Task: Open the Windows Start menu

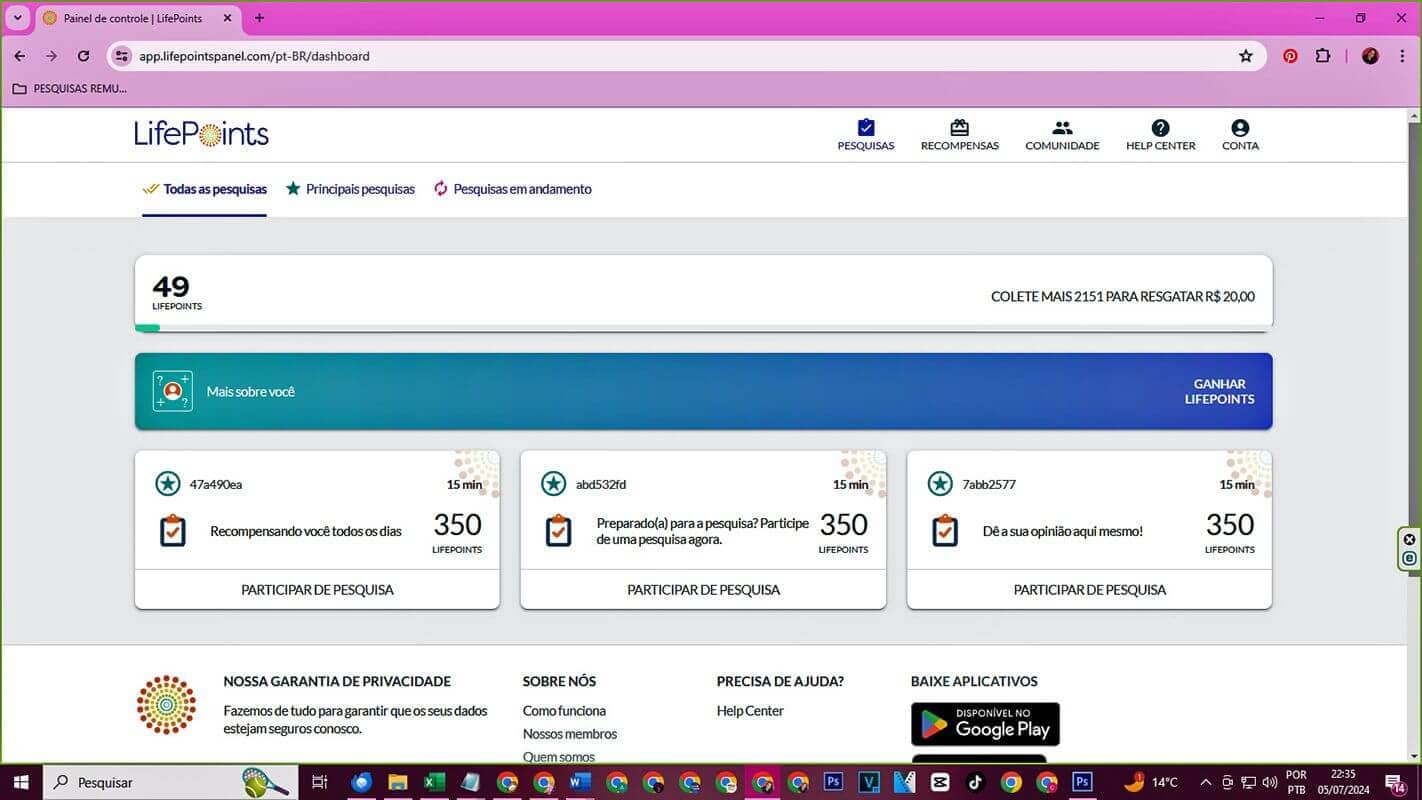Action: click(20, 782)
